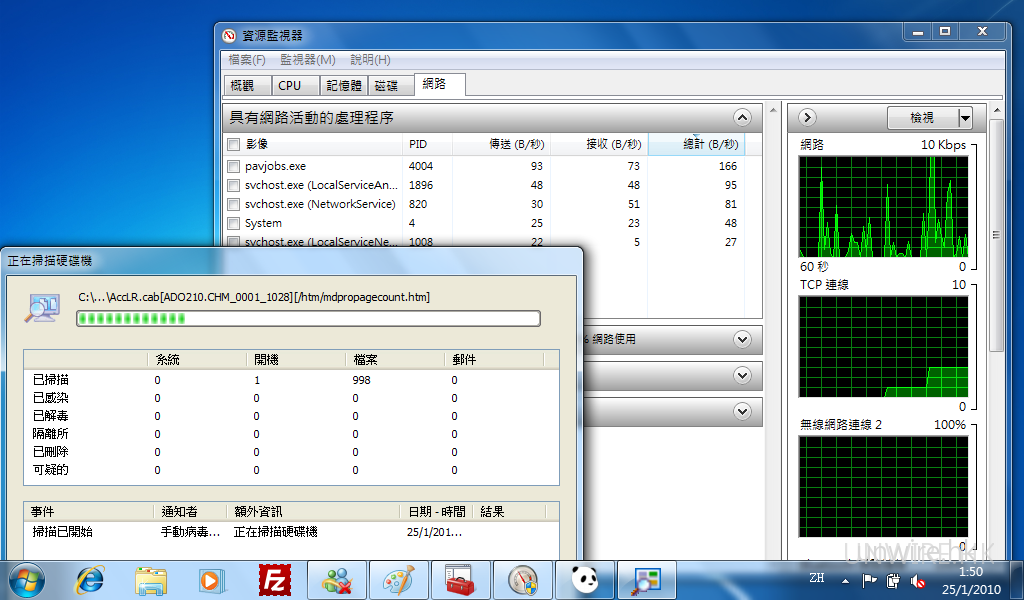This screenshot has width=1024, height=600.
Task: Open FileZilla from the taskbar
Action: [274, 580]
